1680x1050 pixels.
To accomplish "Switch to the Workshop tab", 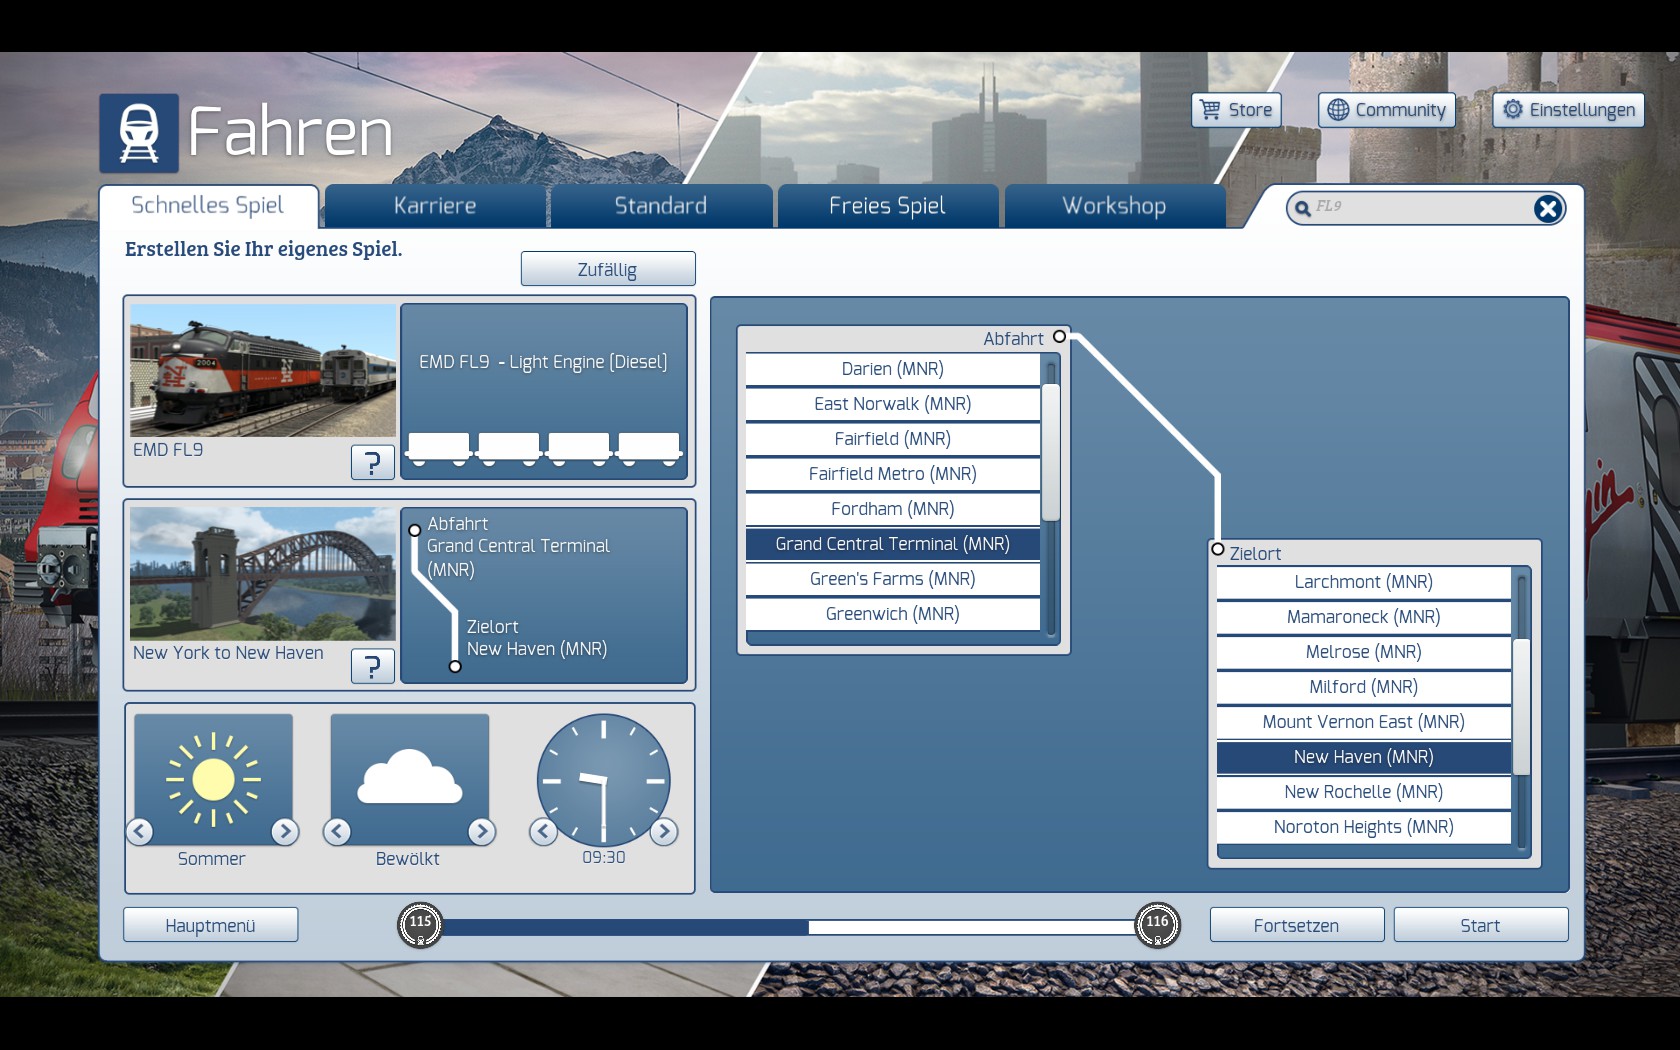I will click(1114, 206).
